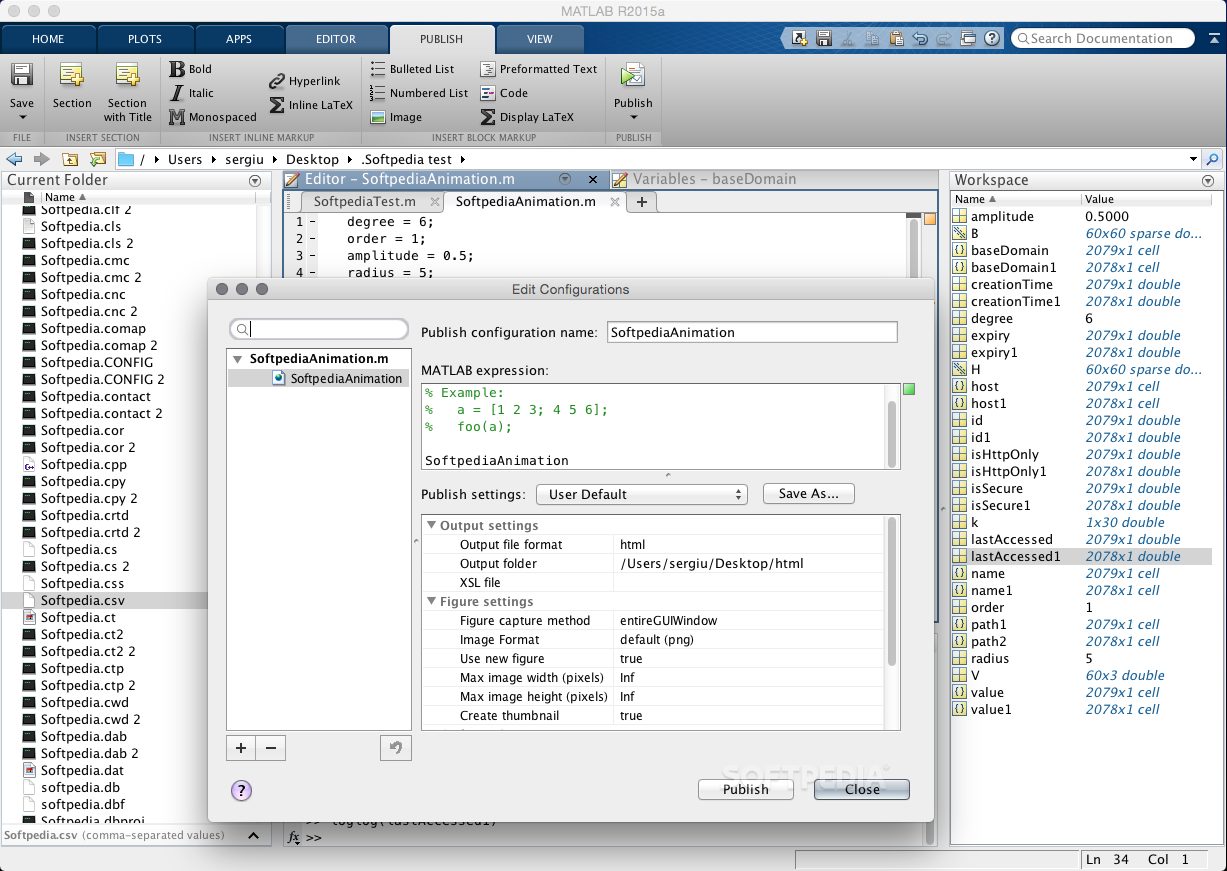Open the Save dropdown arrow in the ribbon
The width and height of the screenshot is (1227, 871).
coord(22,118)
